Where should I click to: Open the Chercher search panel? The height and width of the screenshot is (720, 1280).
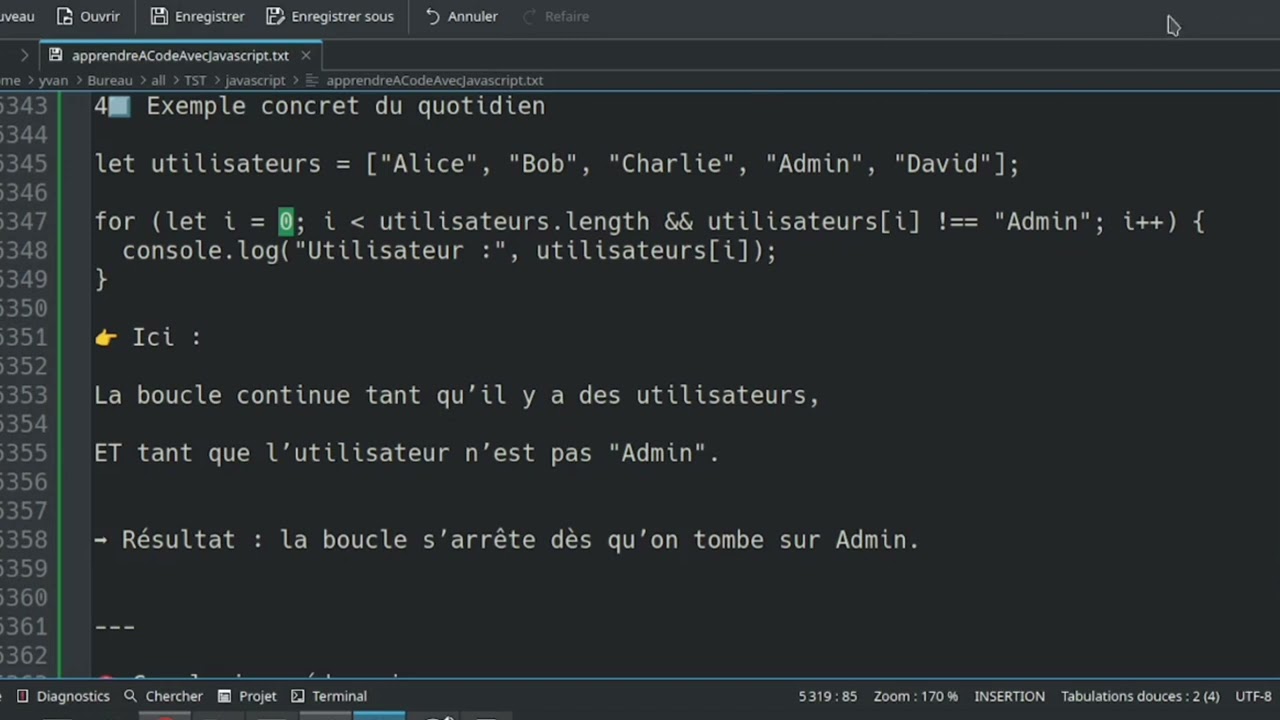[163, 696]
